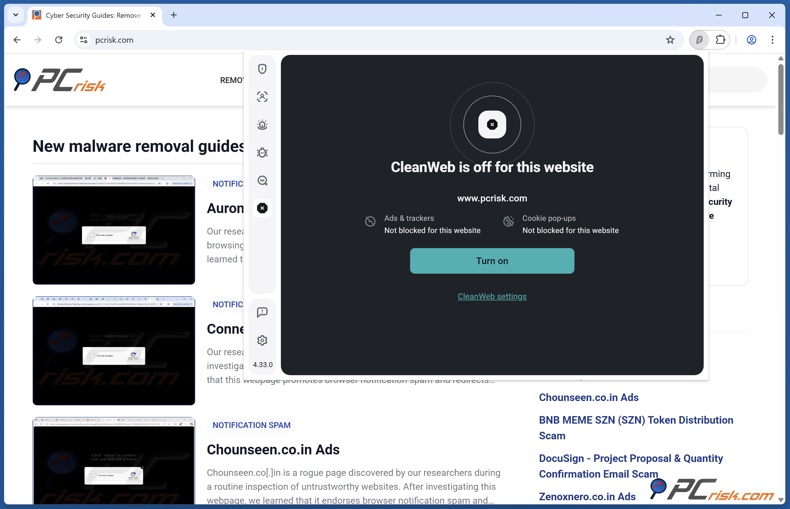The width and height of the screenshot is (790, 509).
Task: Click NOTIFICATION SPAM tag above Chounseen article
Action: (x=251, y=425)
